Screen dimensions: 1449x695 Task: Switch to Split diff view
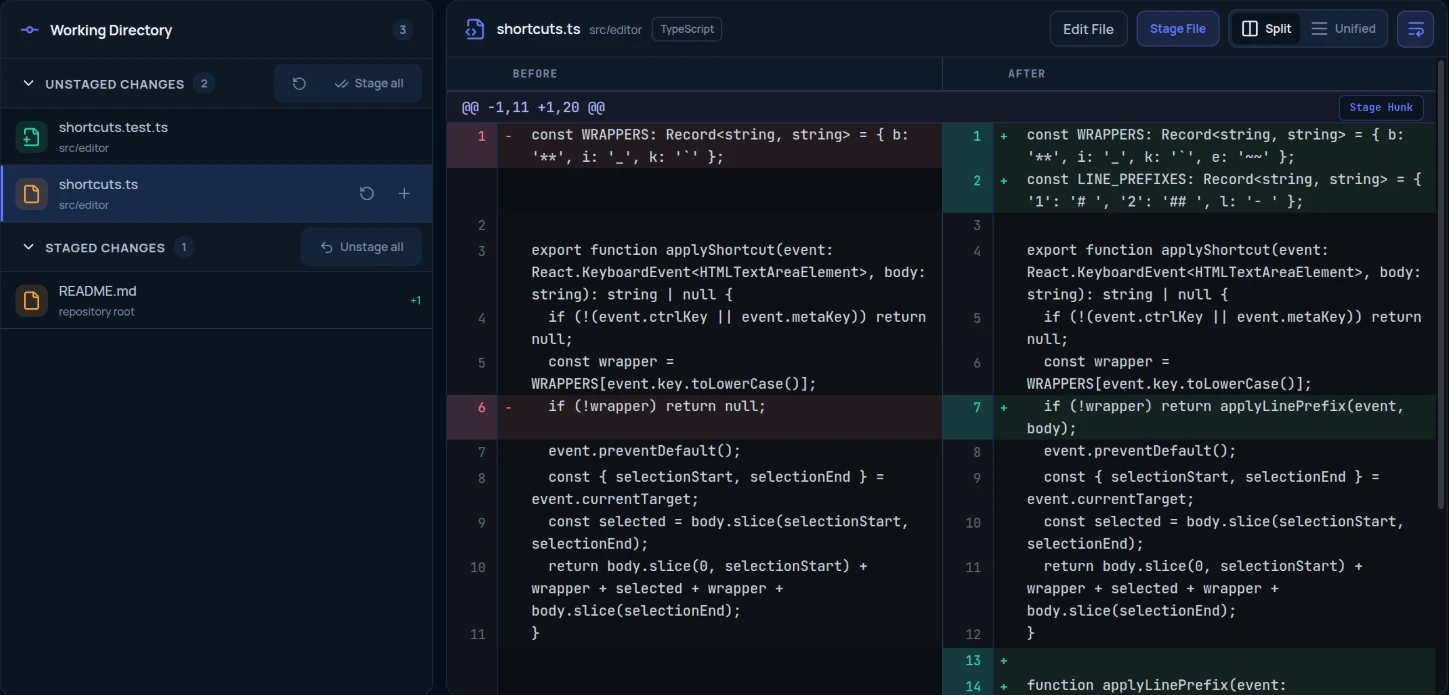1266,29
